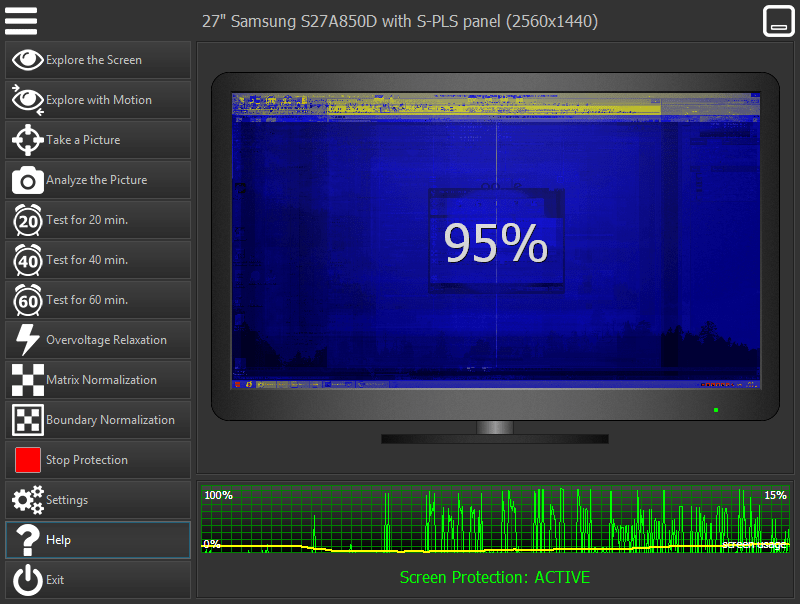Run Boundary Normalization tool

tap(28, 420)
